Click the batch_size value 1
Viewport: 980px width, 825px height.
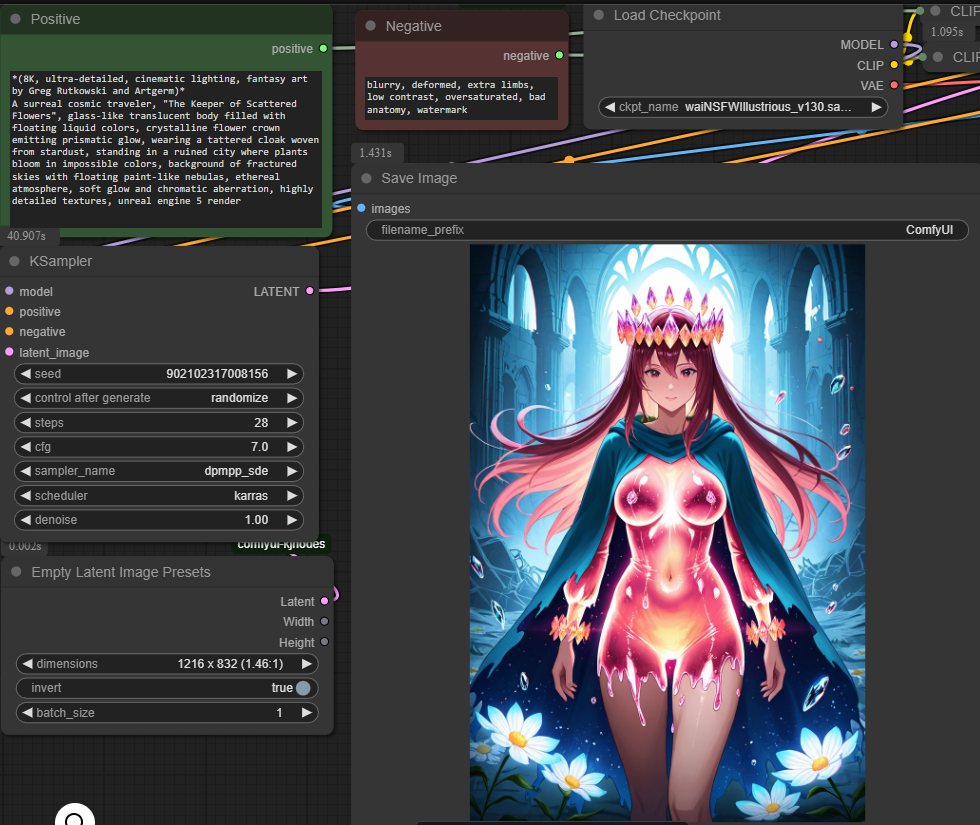pos(279,712)
